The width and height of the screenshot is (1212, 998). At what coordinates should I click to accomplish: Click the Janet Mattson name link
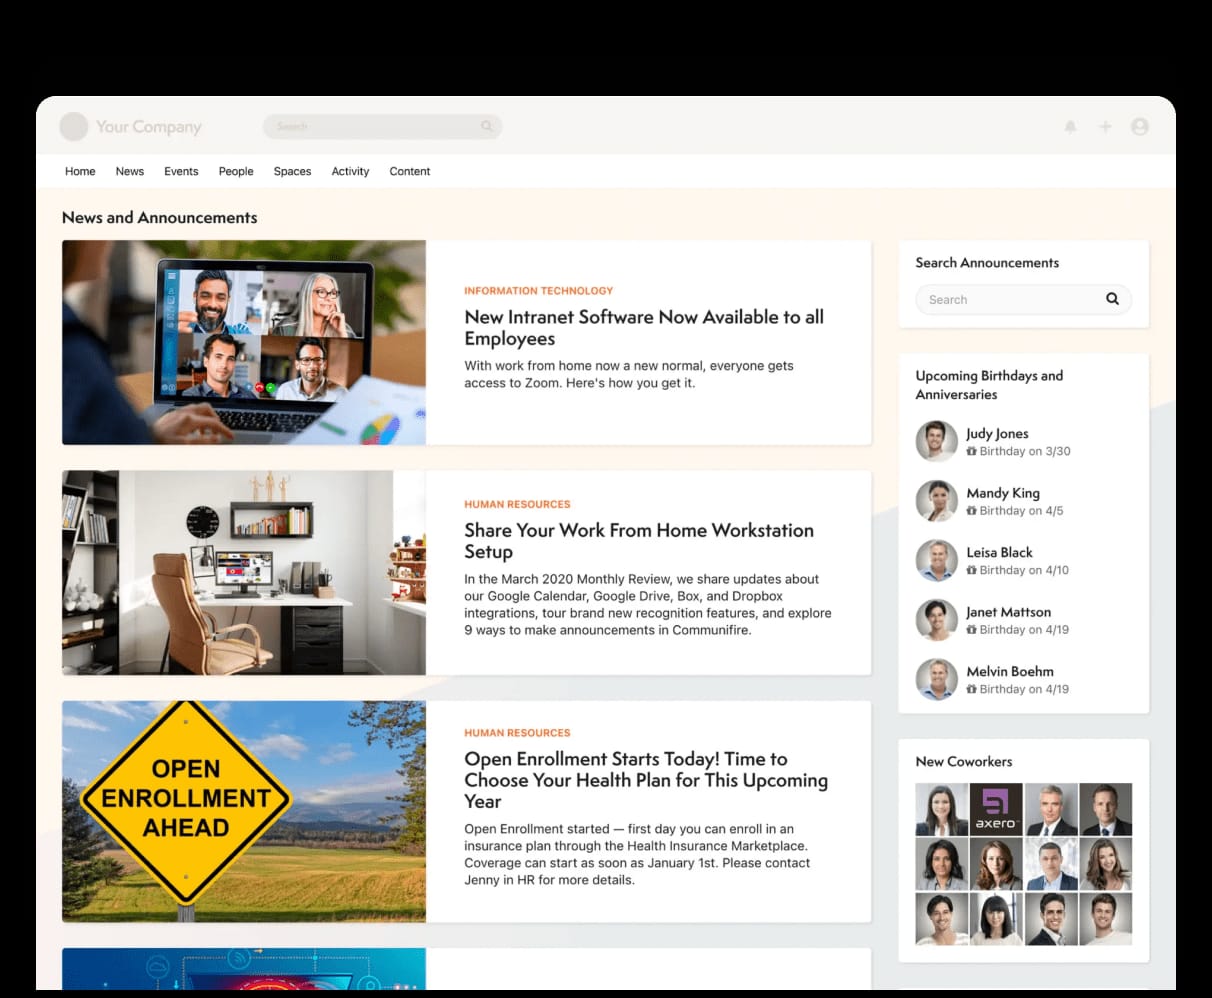[x=1008, y=612]
